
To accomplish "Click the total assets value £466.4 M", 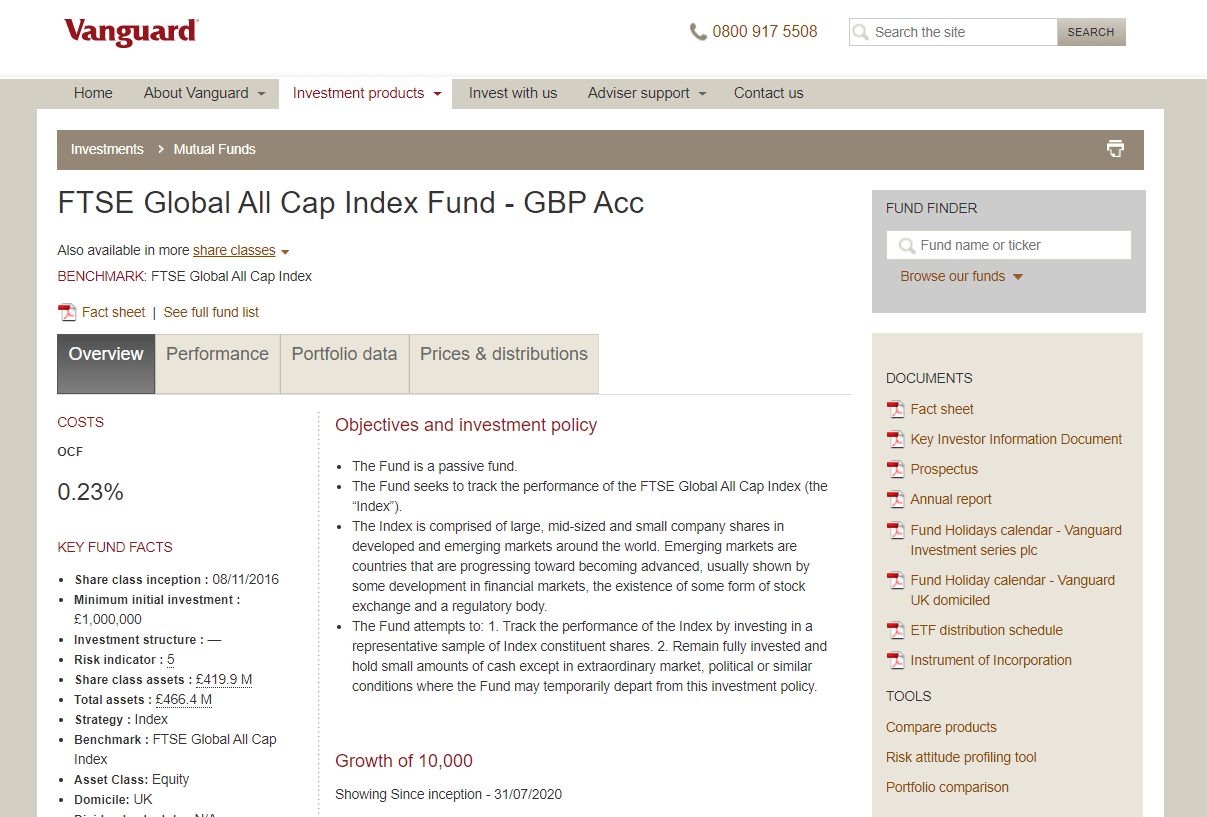I will (x=184, y=700).
